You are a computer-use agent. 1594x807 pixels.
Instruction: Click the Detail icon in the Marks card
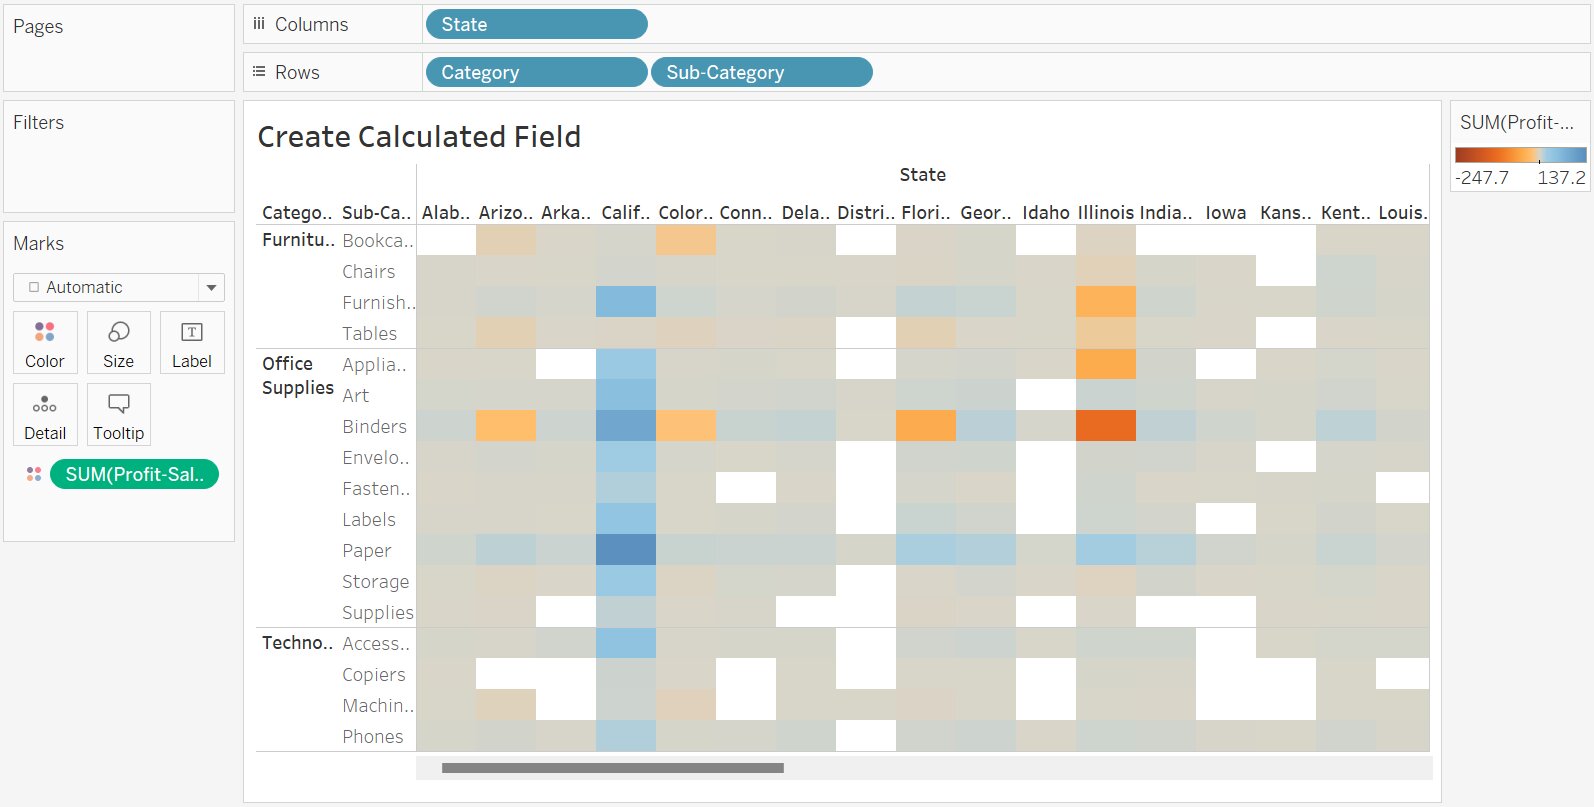pos(44,414)
